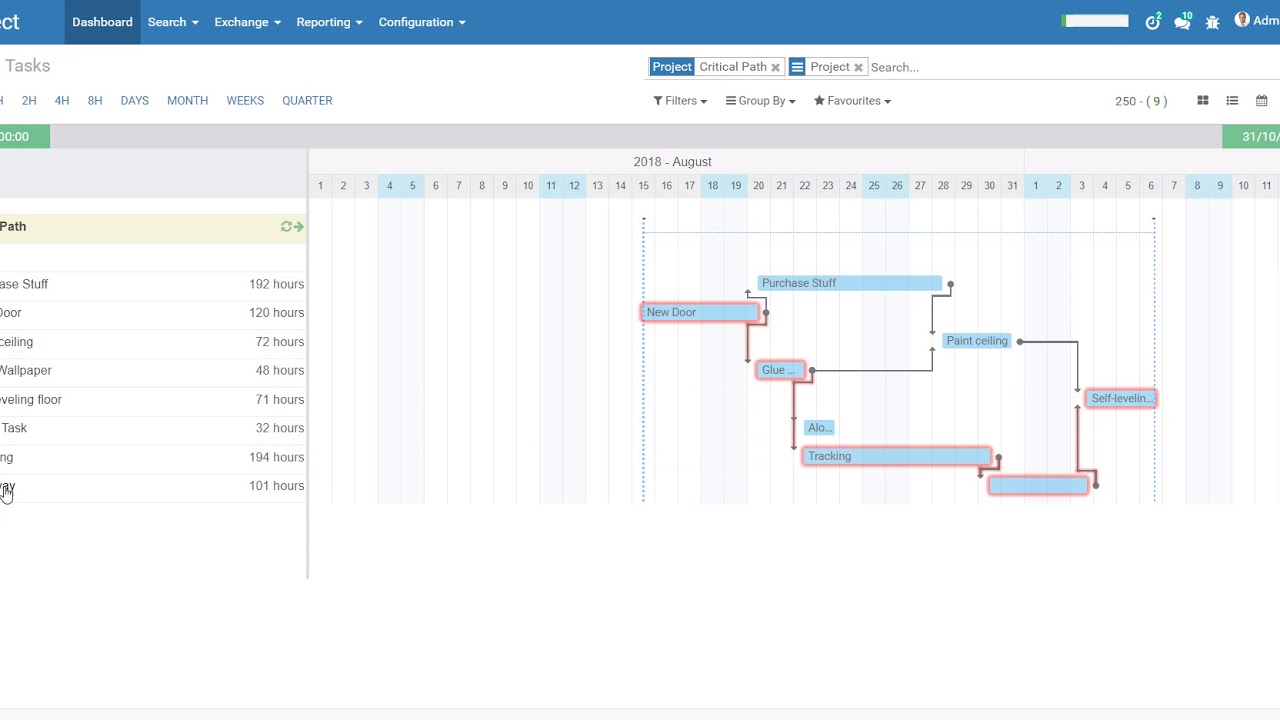Click the 101 hours row
1280x720 pixels.
pyautogui.click(x=152, y=486)
